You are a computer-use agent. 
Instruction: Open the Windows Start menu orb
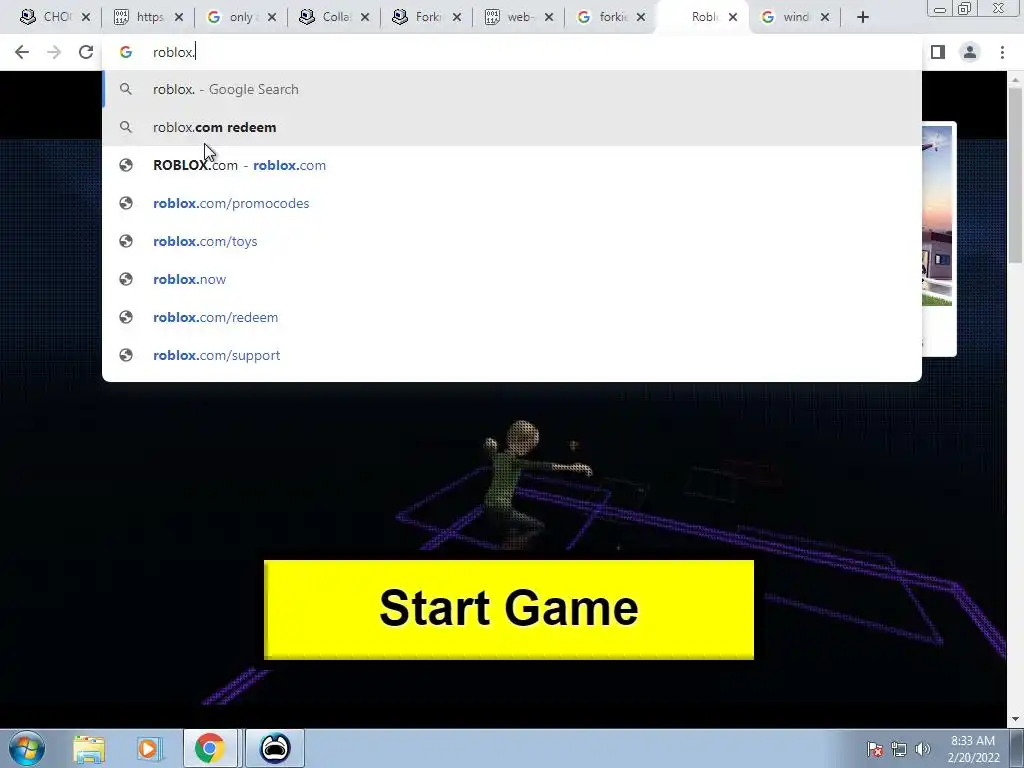click(x=26, y=748)
